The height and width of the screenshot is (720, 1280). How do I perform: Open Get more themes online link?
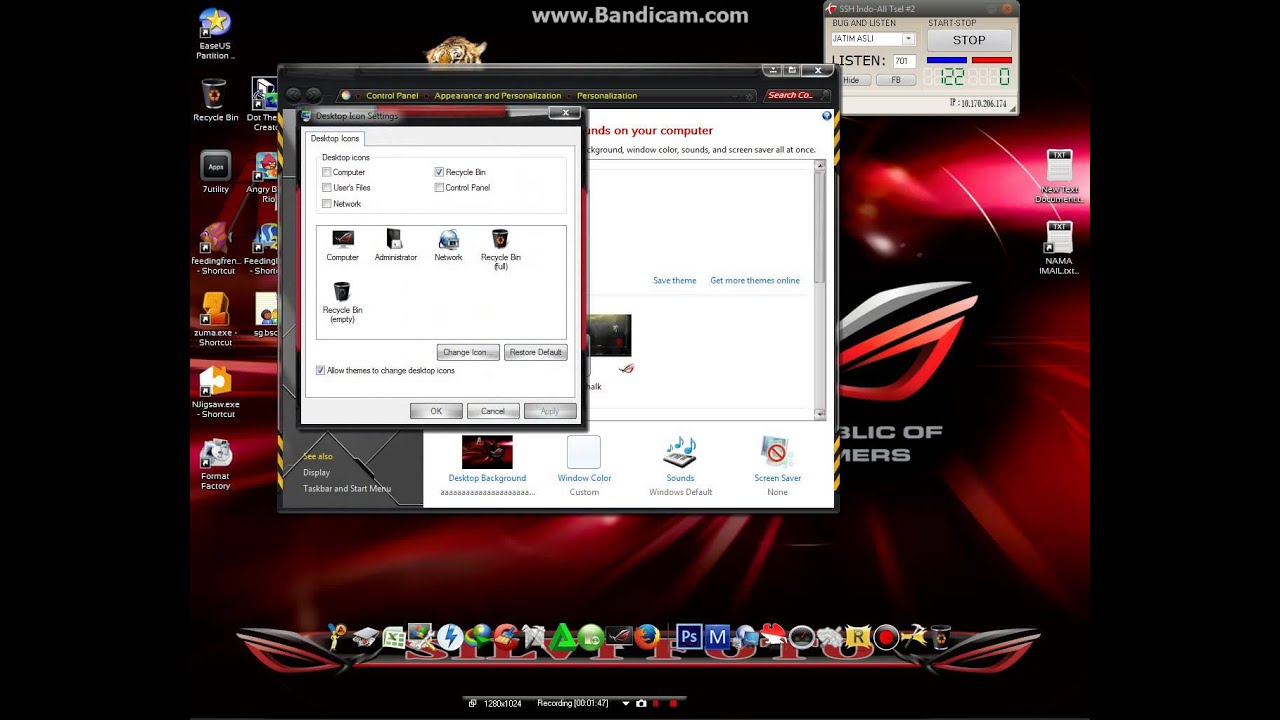[x=755, y=281]
